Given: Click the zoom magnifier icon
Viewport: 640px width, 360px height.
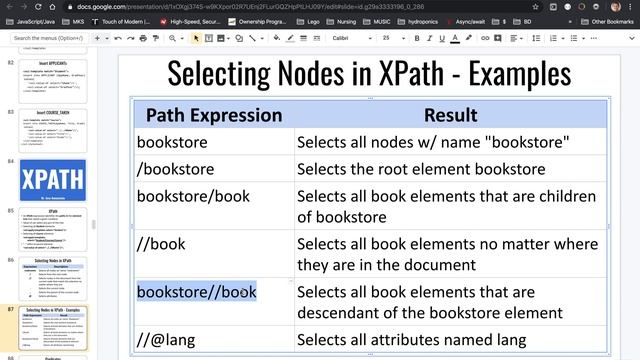Looking at the screenshot, I should point(173,38).
